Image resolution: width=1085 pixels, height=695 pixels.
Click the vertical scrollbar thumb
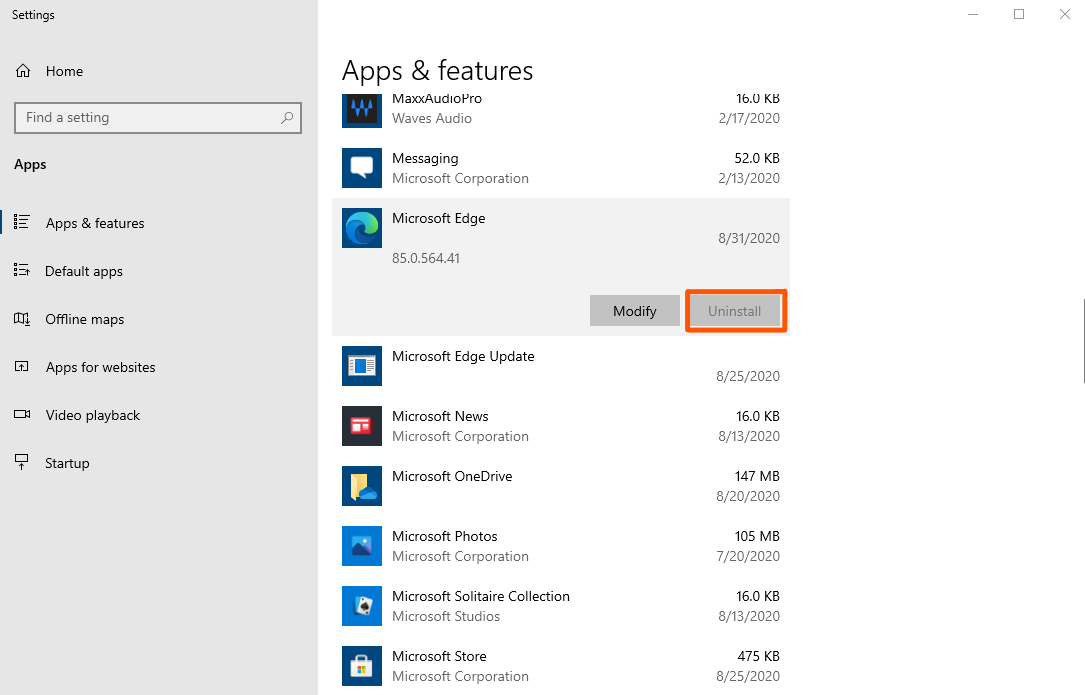1083,340
